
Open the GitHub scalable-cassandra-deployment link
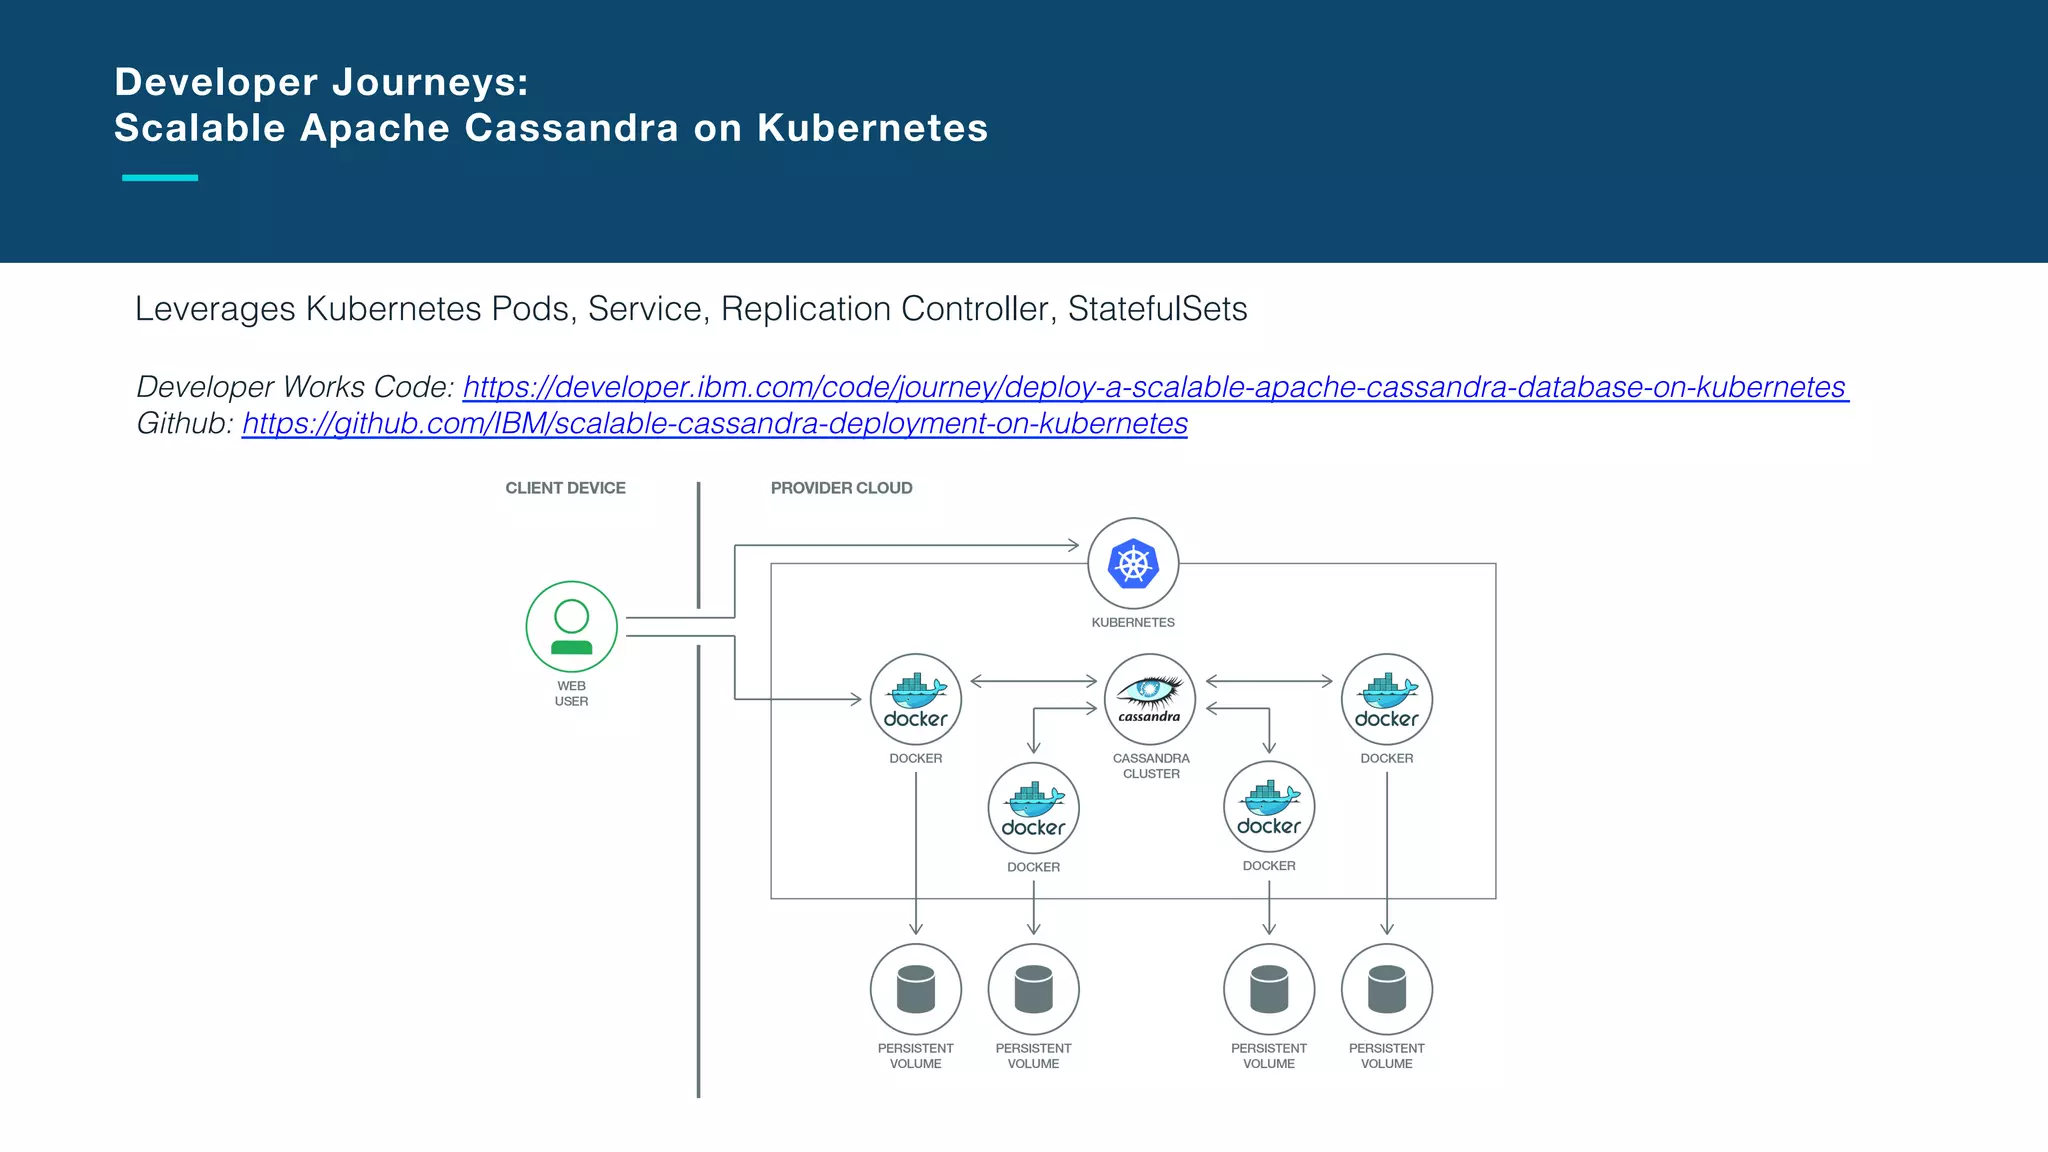(x=714, y=424)
